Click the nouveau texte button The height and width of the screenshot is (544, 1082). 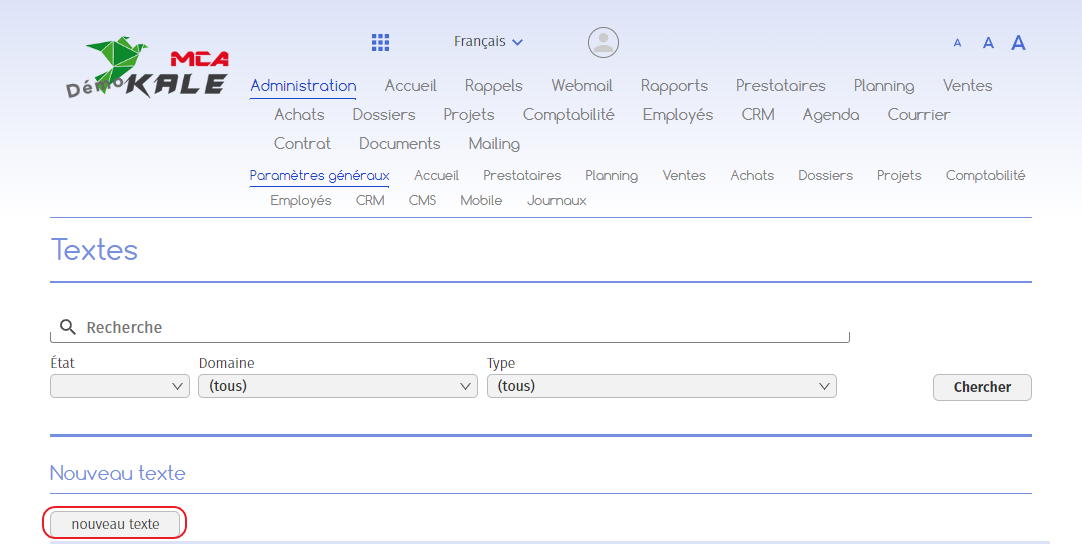coord(116,524)
